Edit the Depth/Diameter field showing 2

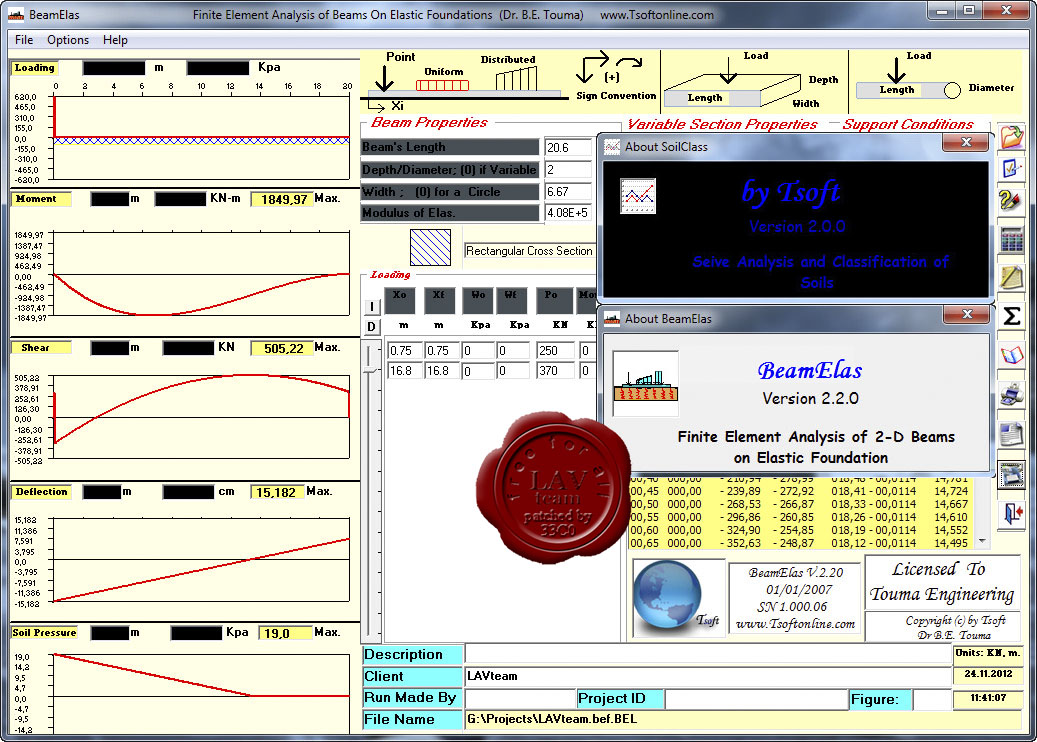tap(567, 170)
